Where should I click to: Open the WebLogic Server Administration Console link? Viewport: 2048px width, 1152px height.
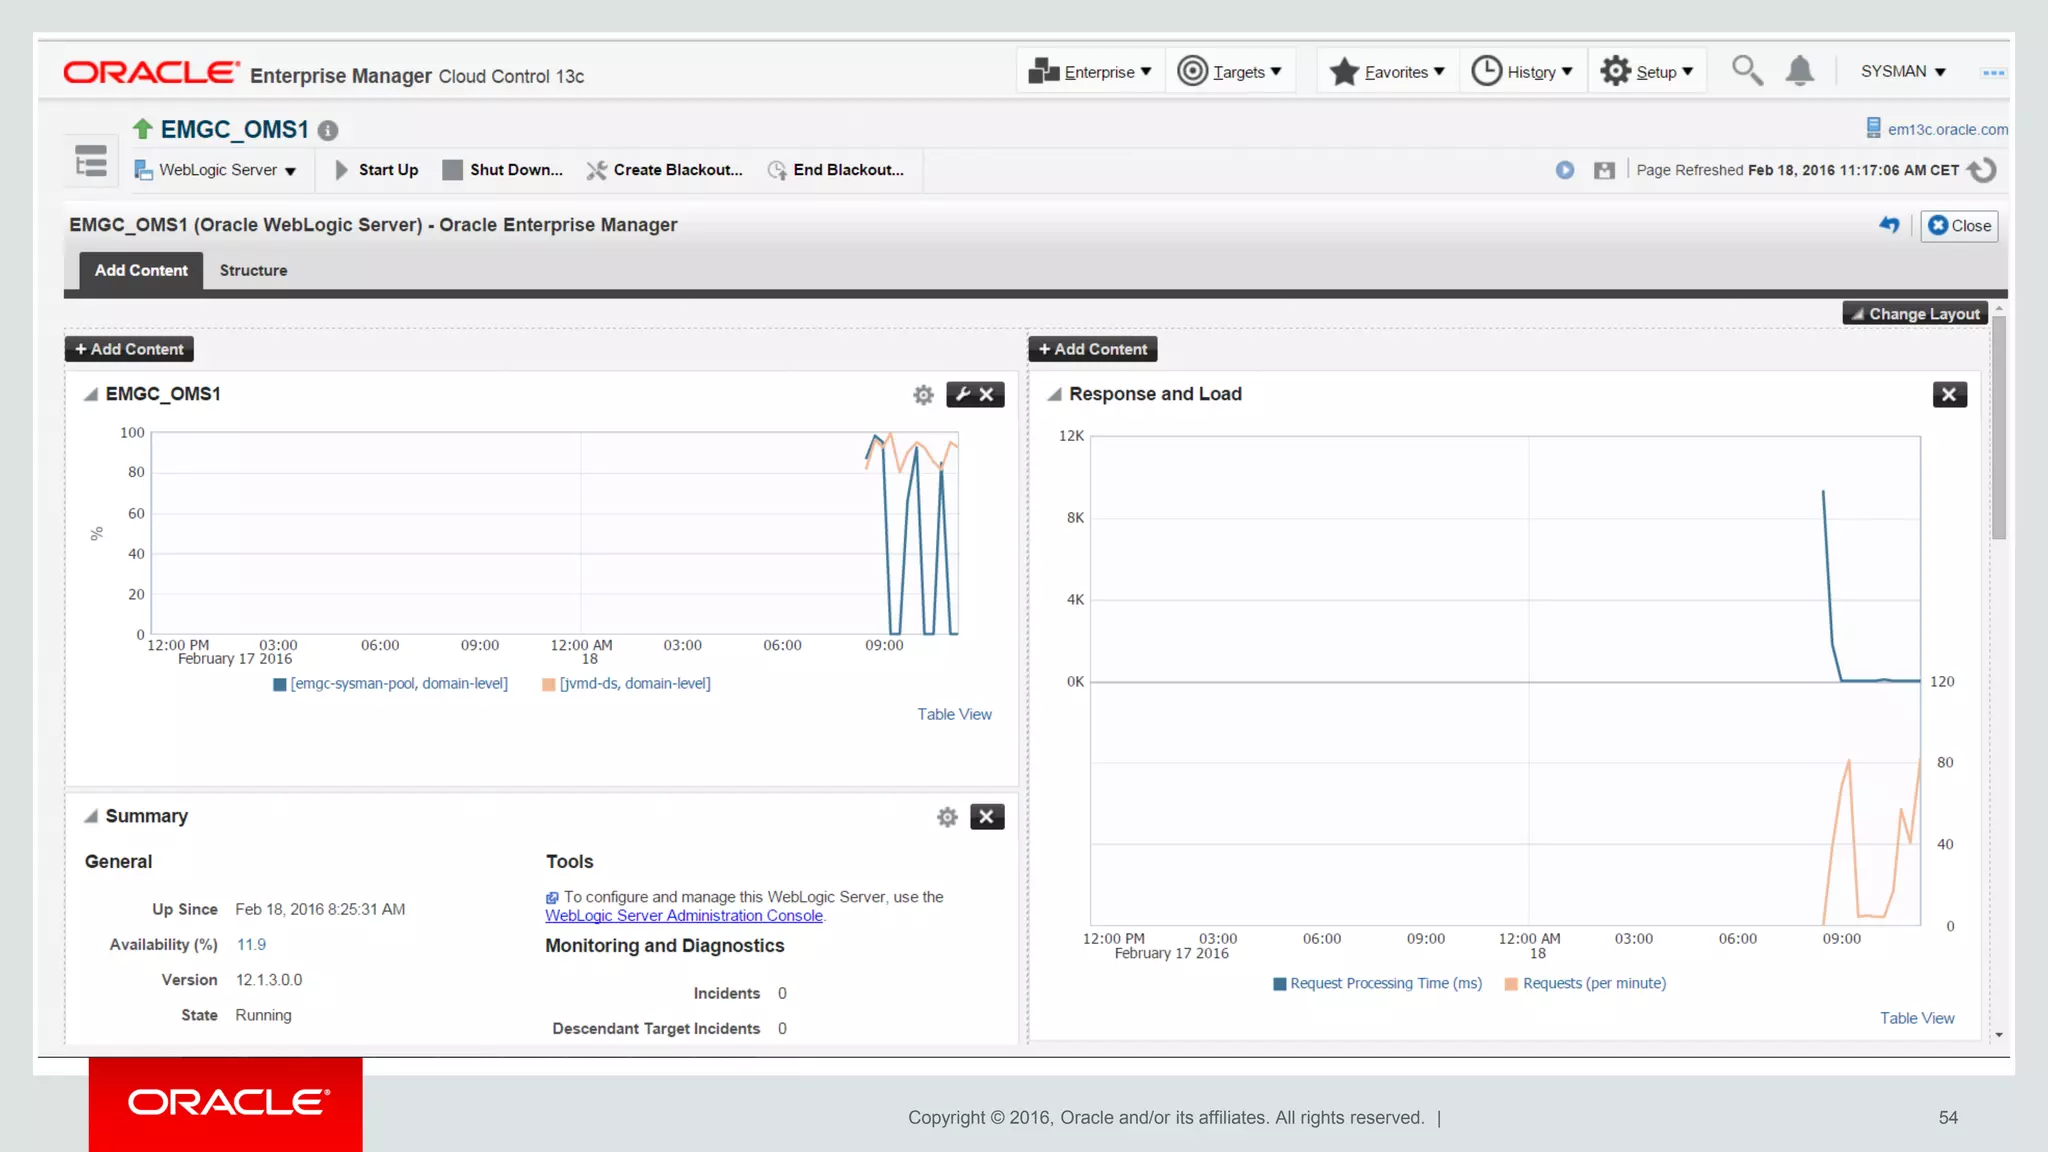point(684,916)
